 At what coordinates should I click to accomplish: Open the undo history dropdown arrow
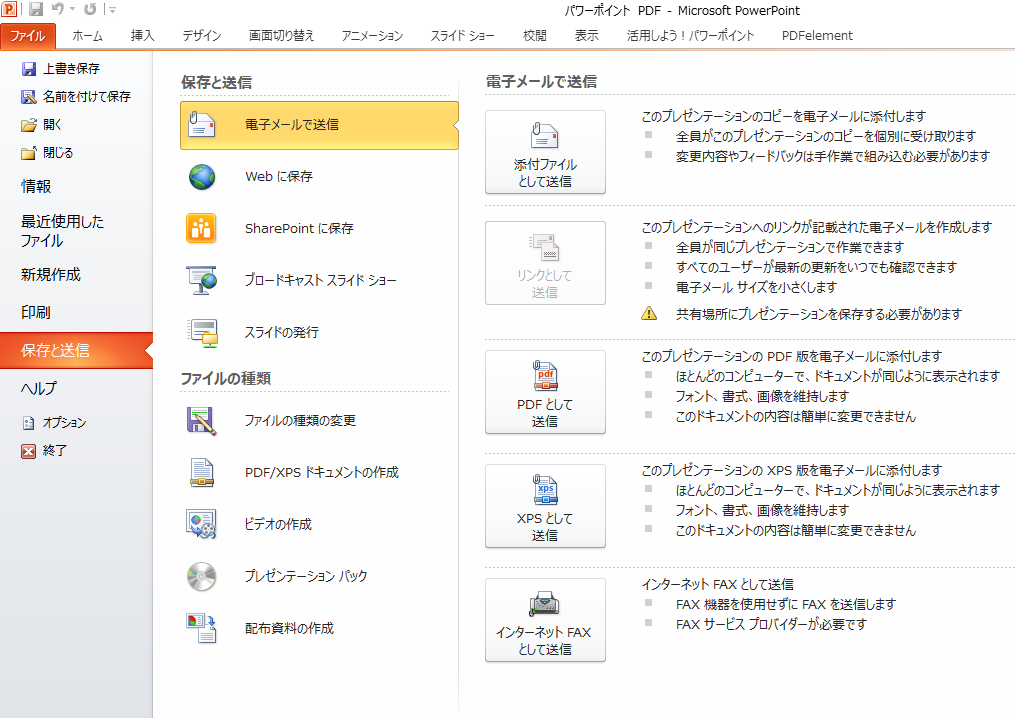click(x=72, y=9)
